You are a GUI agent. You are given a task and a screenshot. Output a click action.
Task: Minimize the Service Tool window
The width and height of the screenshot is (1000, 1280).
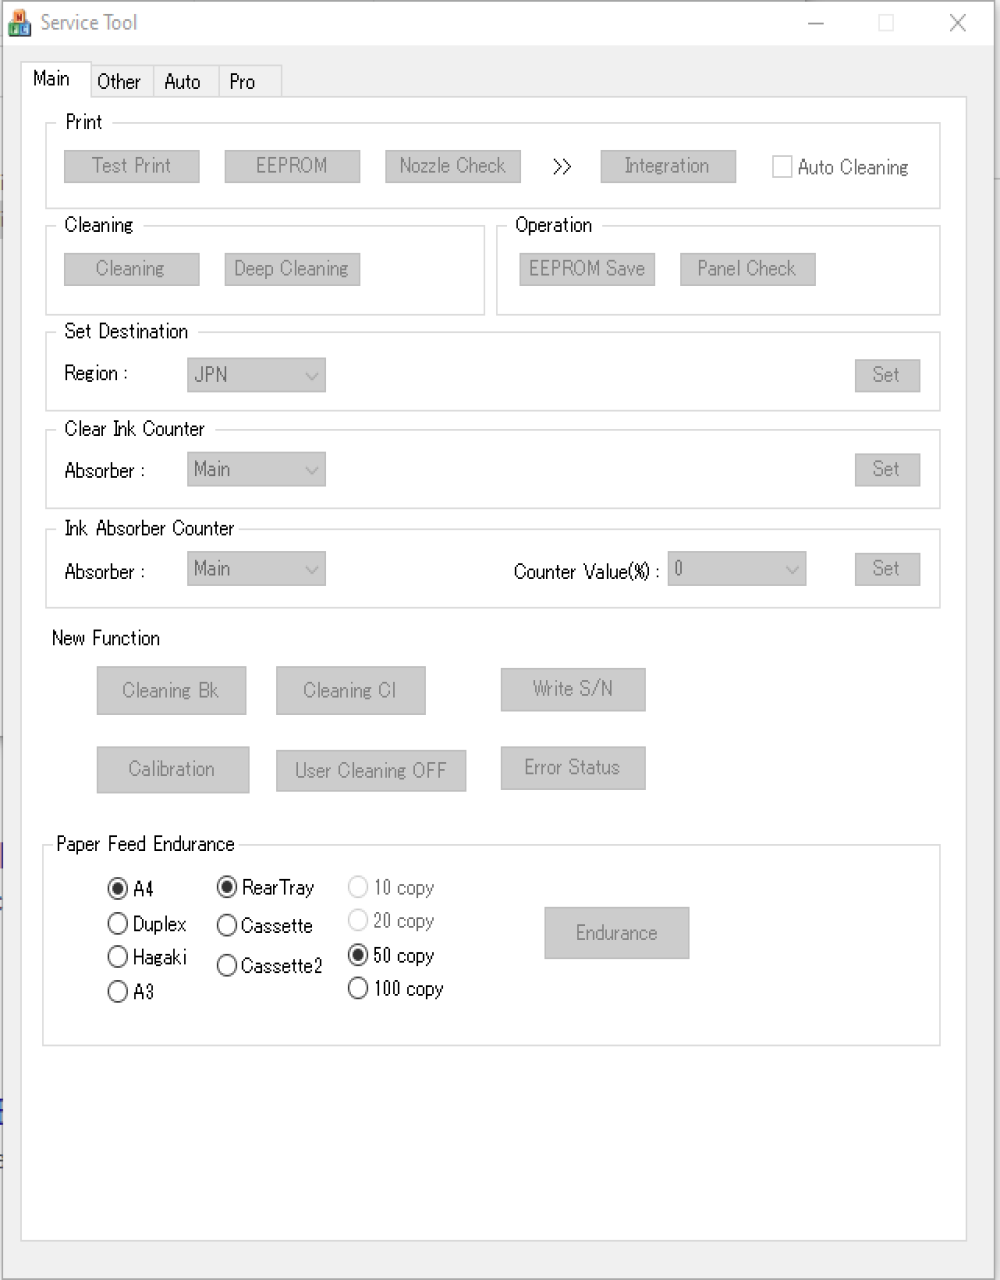pyautogui.click(x=816, y=22)
